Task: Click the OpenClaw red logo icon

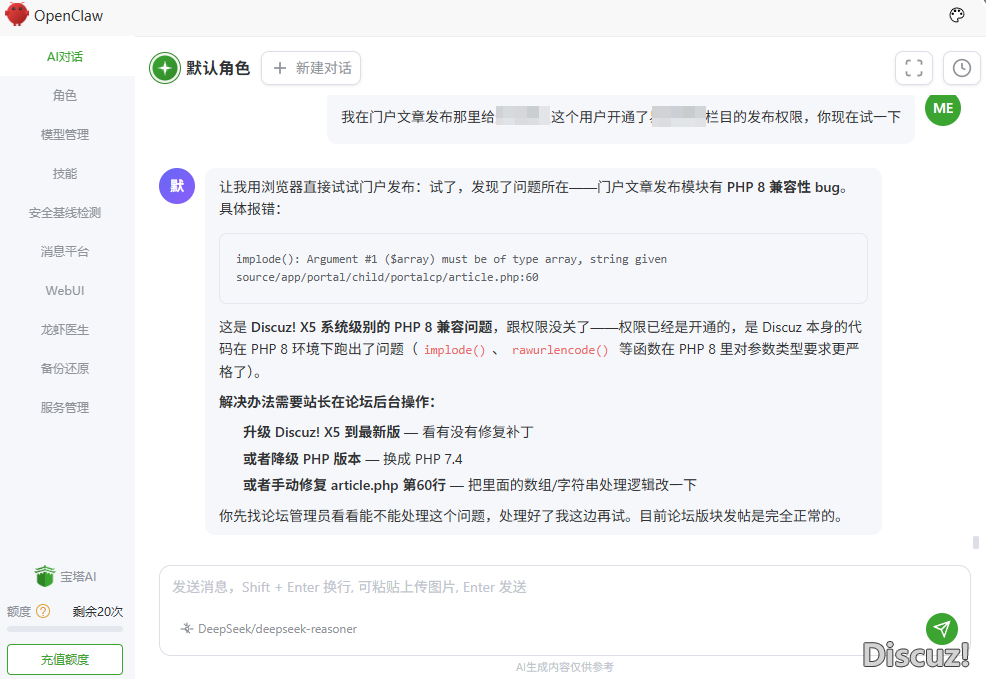Action: click(x=17, y=14)
